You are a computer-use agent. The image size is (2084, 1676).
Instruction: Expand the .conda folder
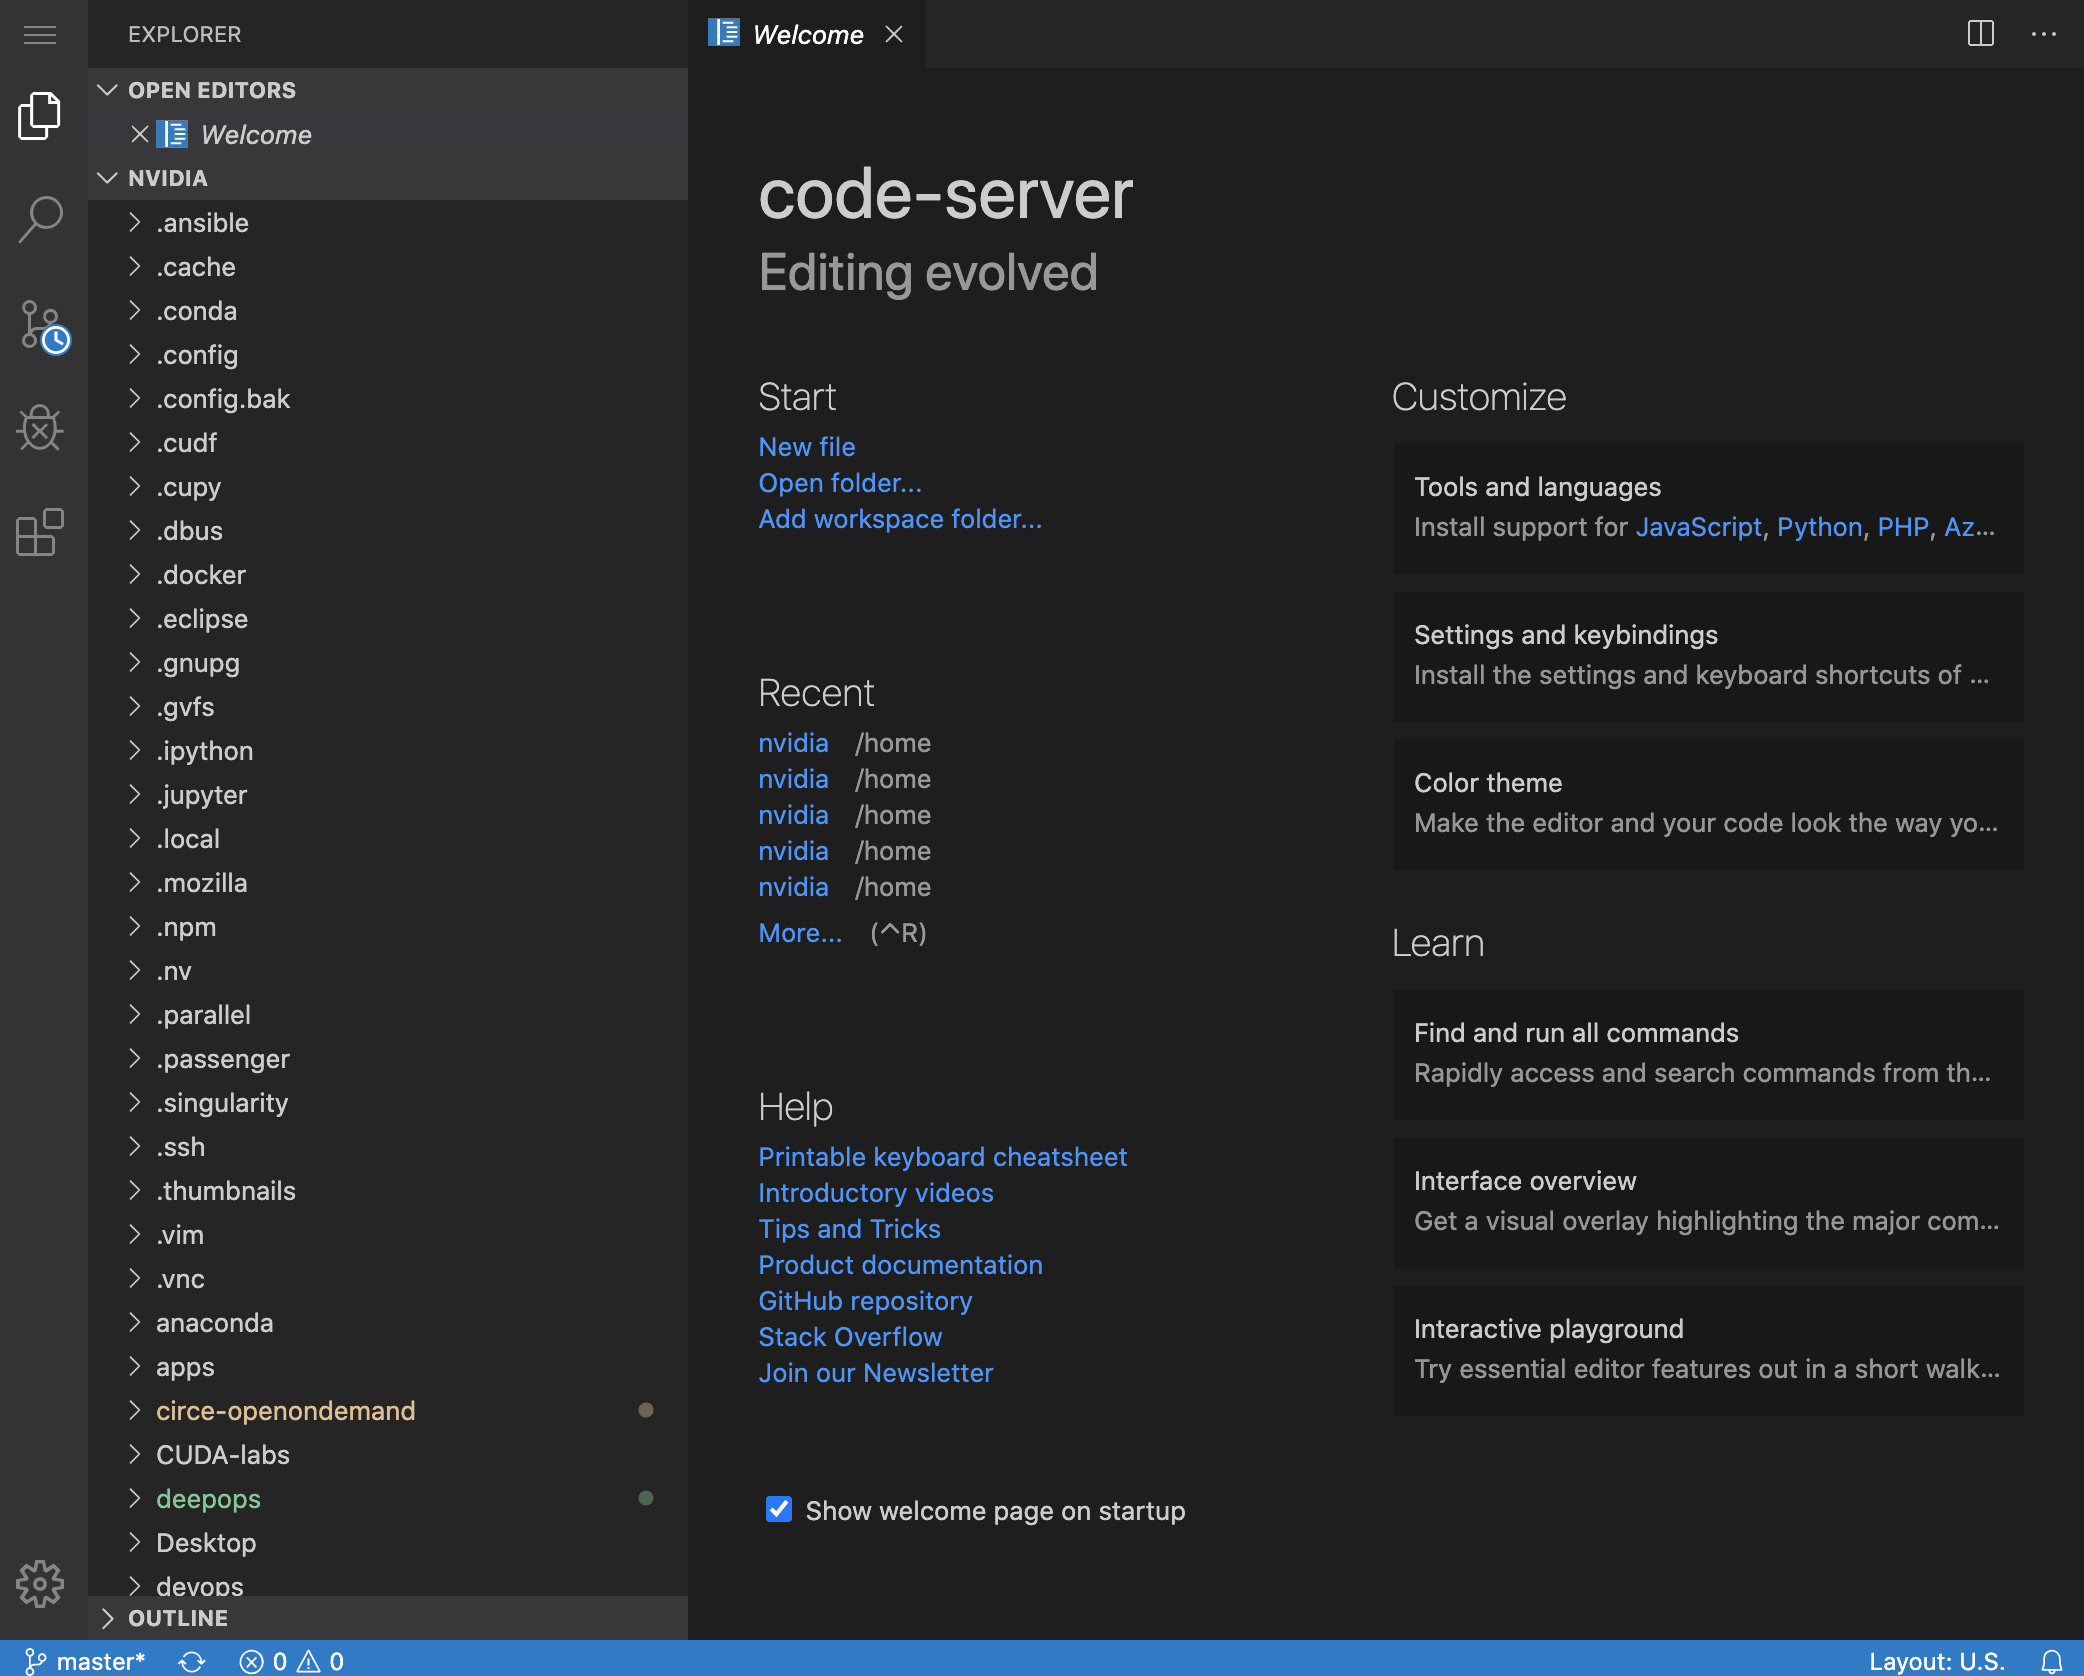[x=388, y=310]
